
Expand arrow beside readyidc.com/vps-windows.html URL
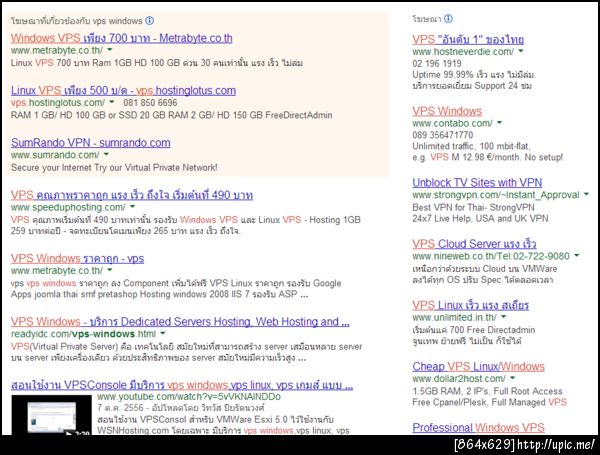point(163,333)
